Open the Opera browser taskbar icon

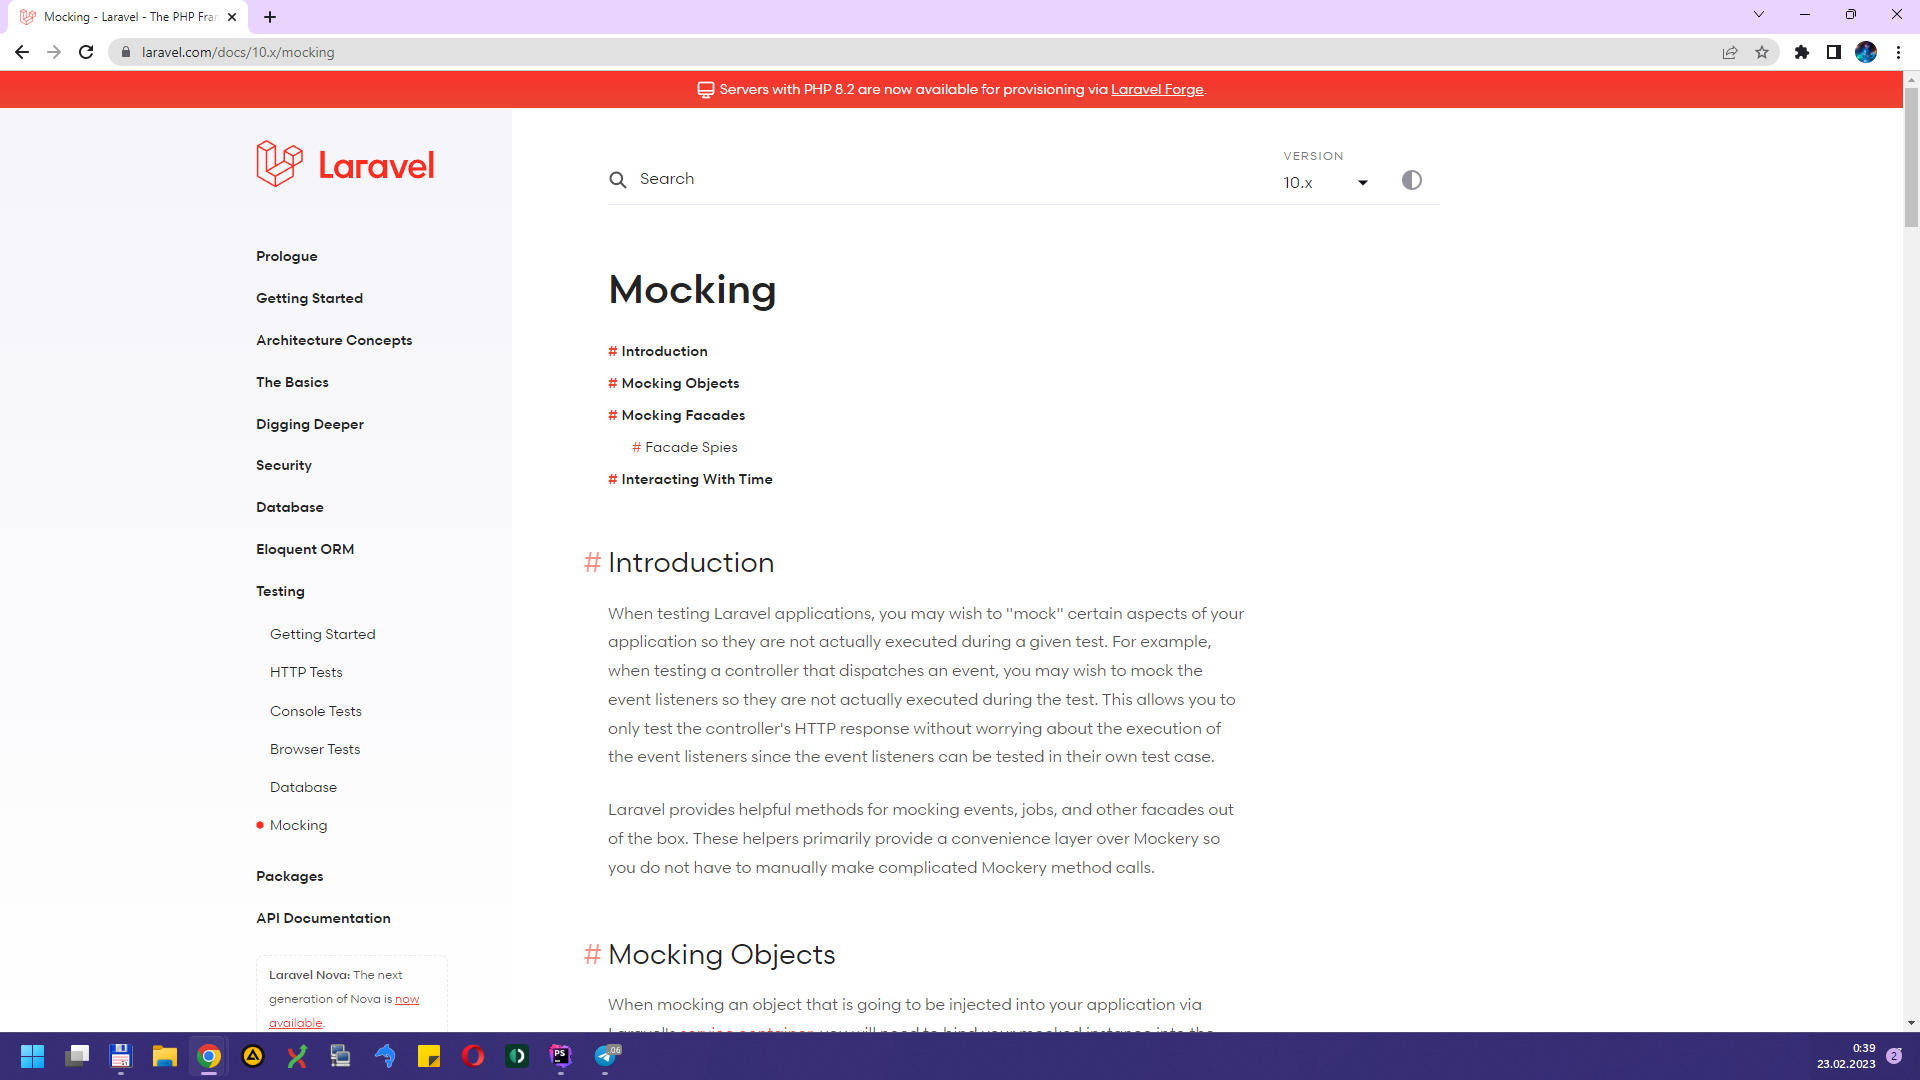pyautogui.click(x=473, y=1056)
